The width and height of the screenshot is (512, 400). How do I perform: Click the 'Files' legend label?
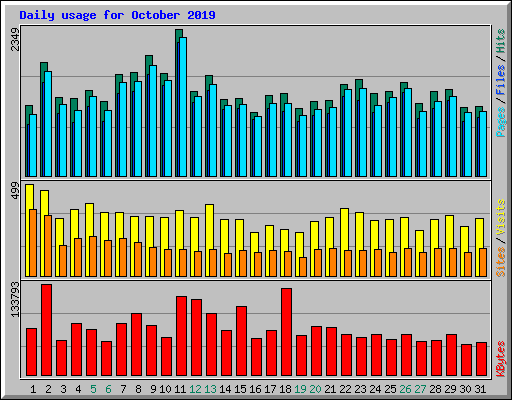(501, 80)
